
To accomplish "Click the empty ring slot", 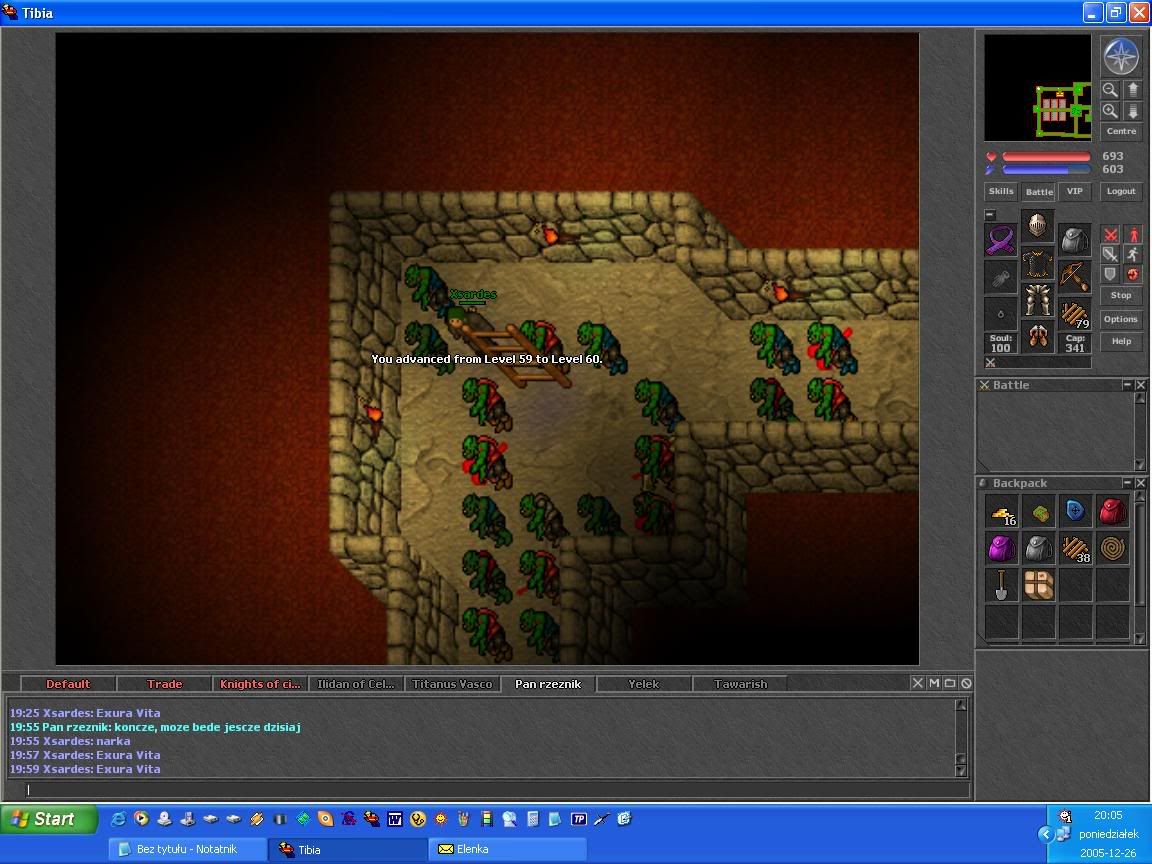I will (1001, 314).
